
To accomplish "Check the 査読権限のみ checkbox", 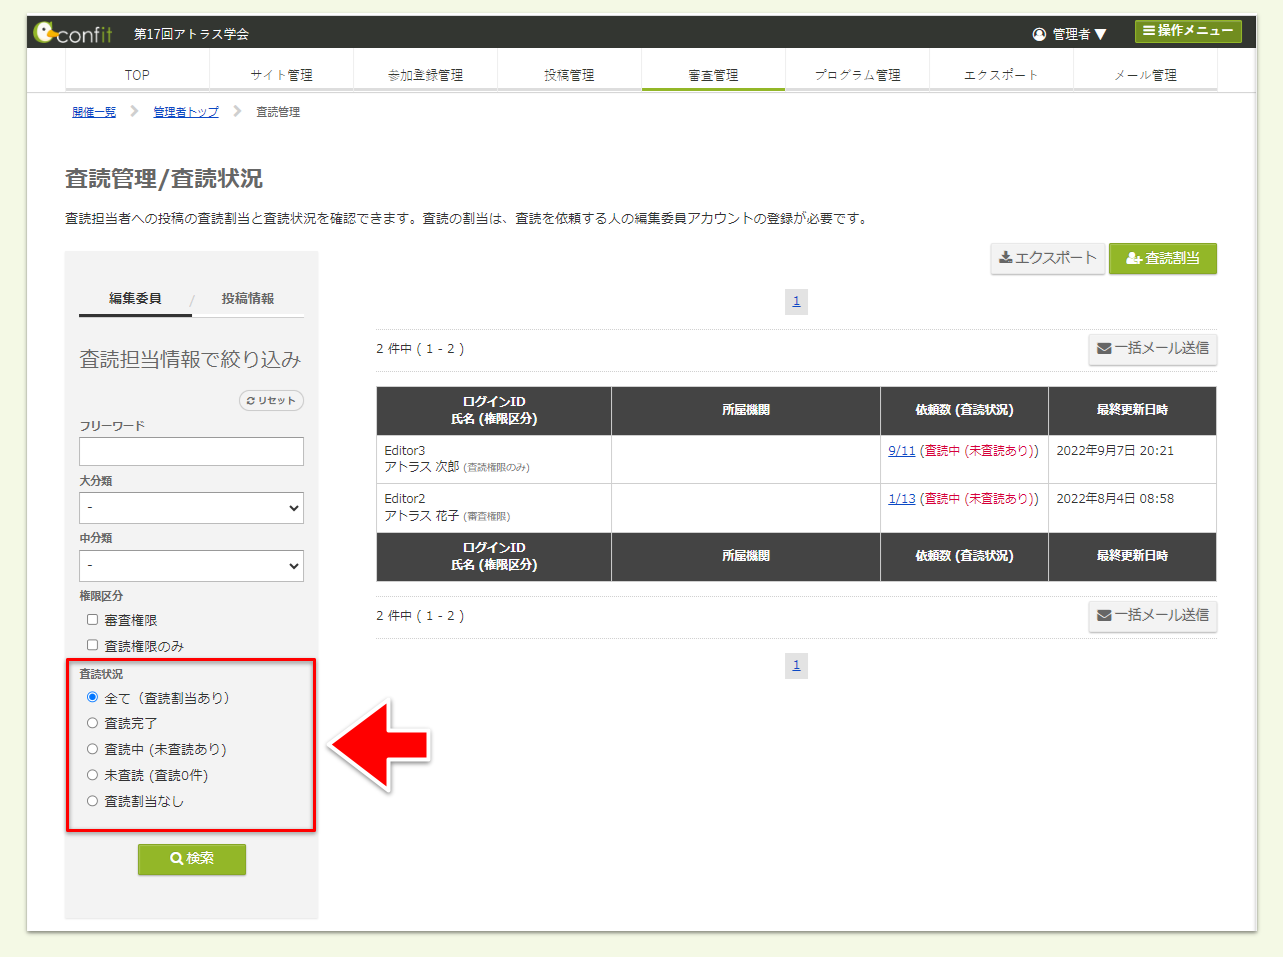I will tap(92, 646).
